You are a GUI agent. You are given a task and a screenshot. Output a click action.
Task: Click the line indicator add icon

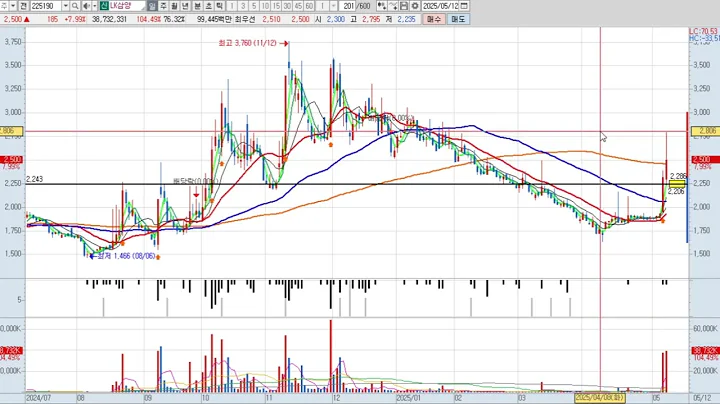coord(393,6)
